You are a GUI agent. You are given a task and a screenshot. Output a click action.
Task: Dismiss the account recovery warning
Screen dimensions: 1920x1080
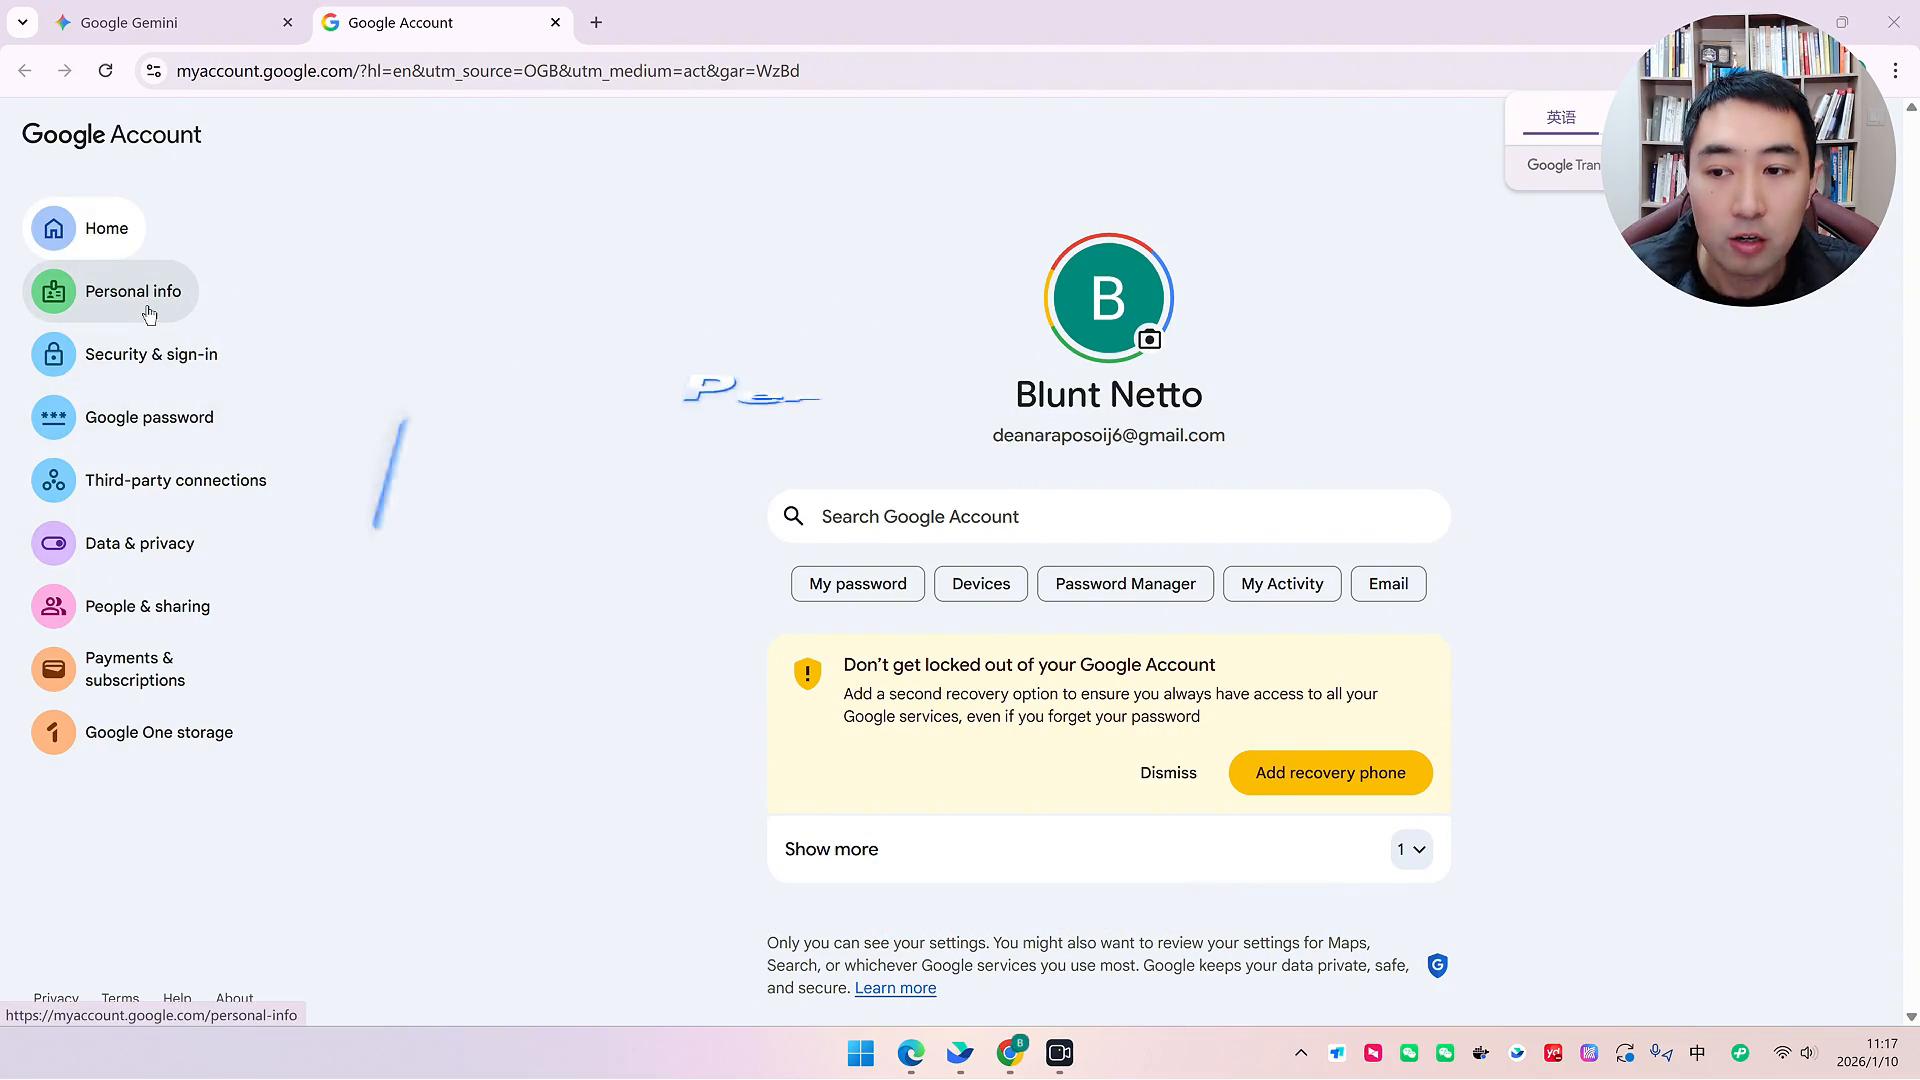click(x=1168, y=773)
